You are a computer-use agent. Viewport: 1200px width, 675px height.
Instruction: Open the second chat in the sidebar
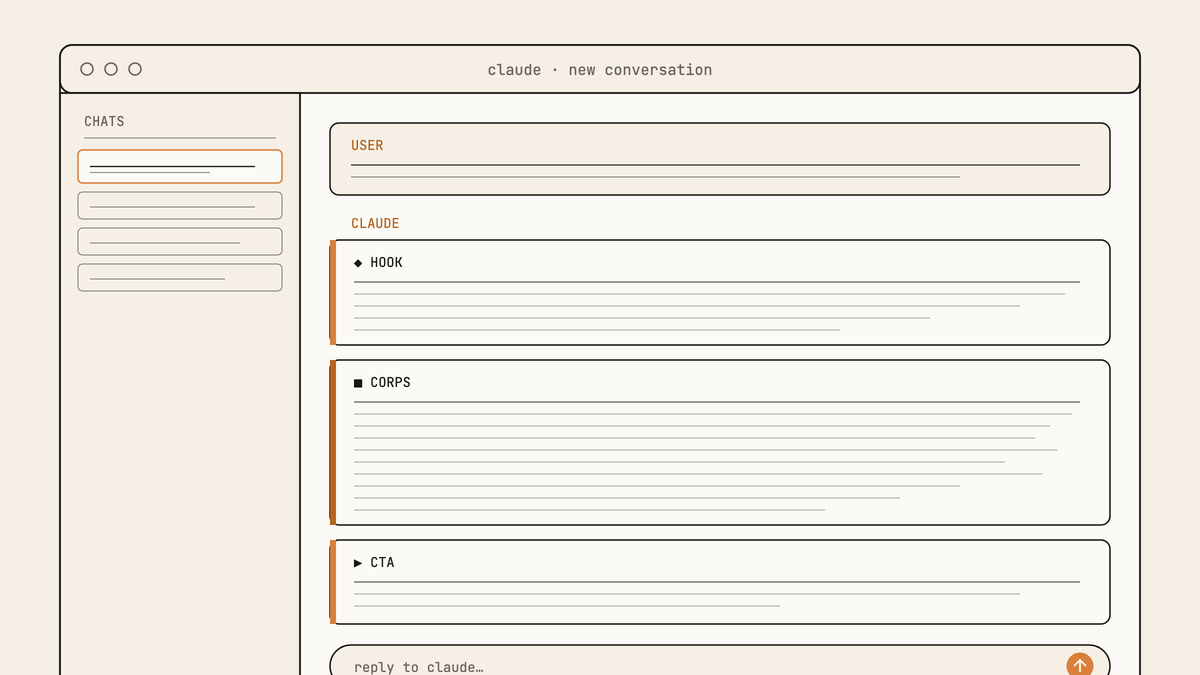coord(180,205)
